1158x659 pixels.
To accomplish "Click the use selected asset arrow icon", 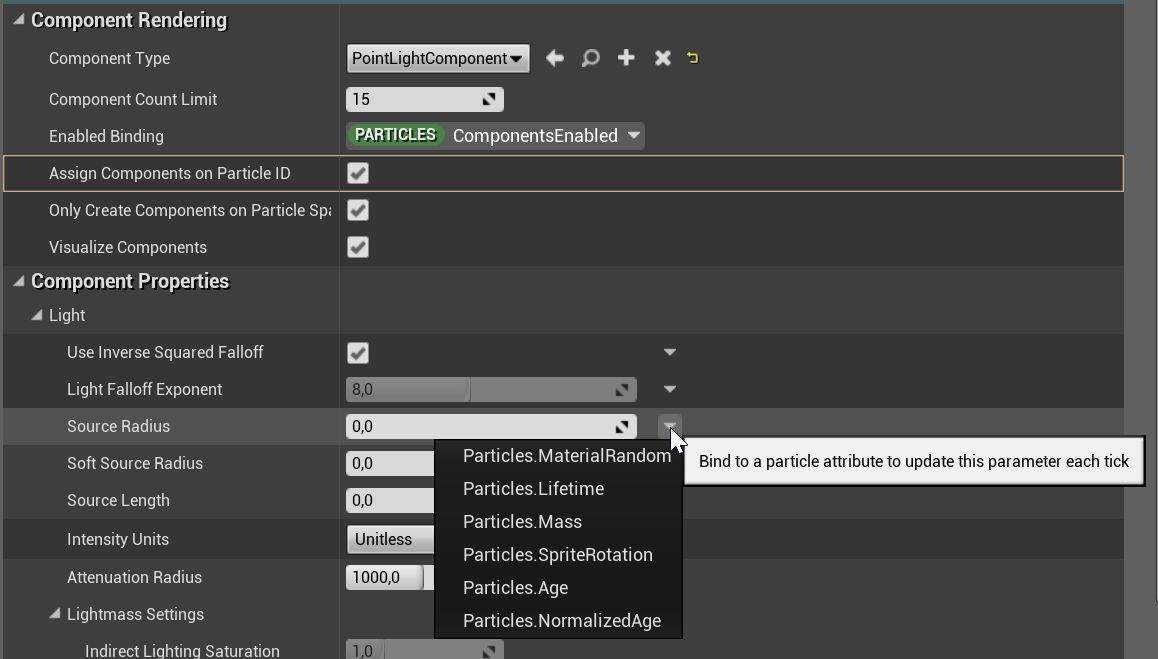I will pos(555,58).
